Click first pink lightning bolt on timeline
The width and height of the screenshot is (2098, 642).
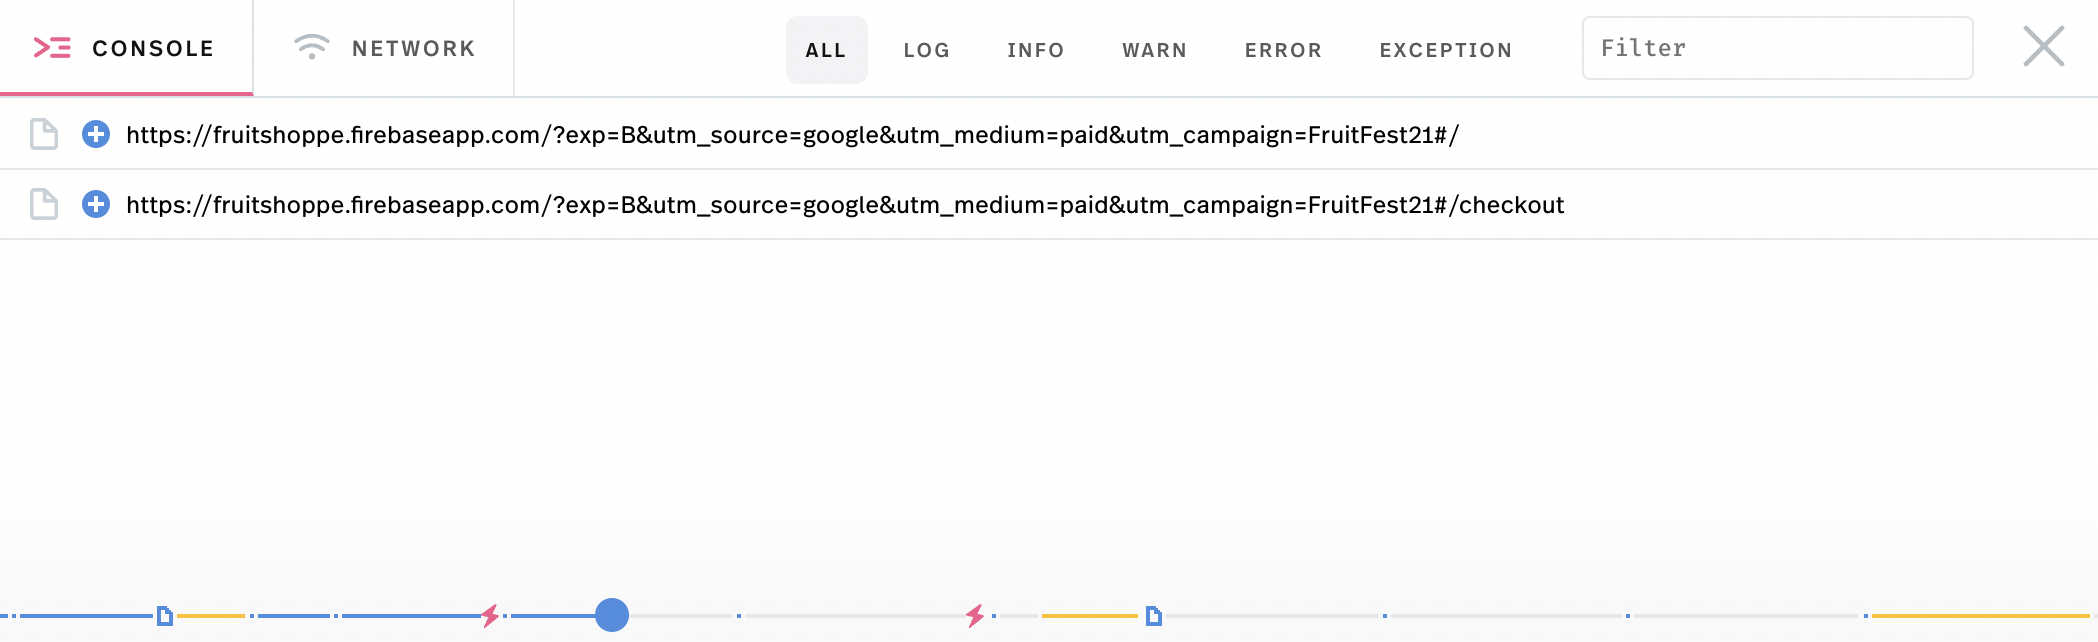point(490,616)
